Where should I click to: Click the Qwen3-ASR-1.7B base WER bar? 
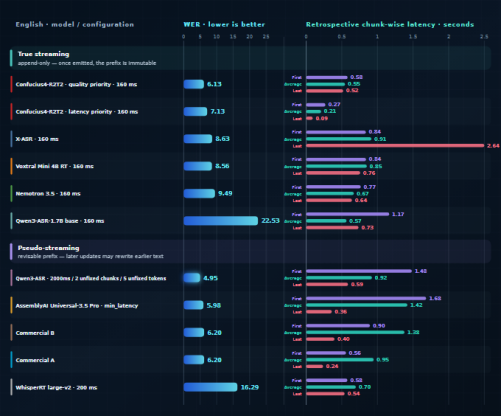[221, 221]
